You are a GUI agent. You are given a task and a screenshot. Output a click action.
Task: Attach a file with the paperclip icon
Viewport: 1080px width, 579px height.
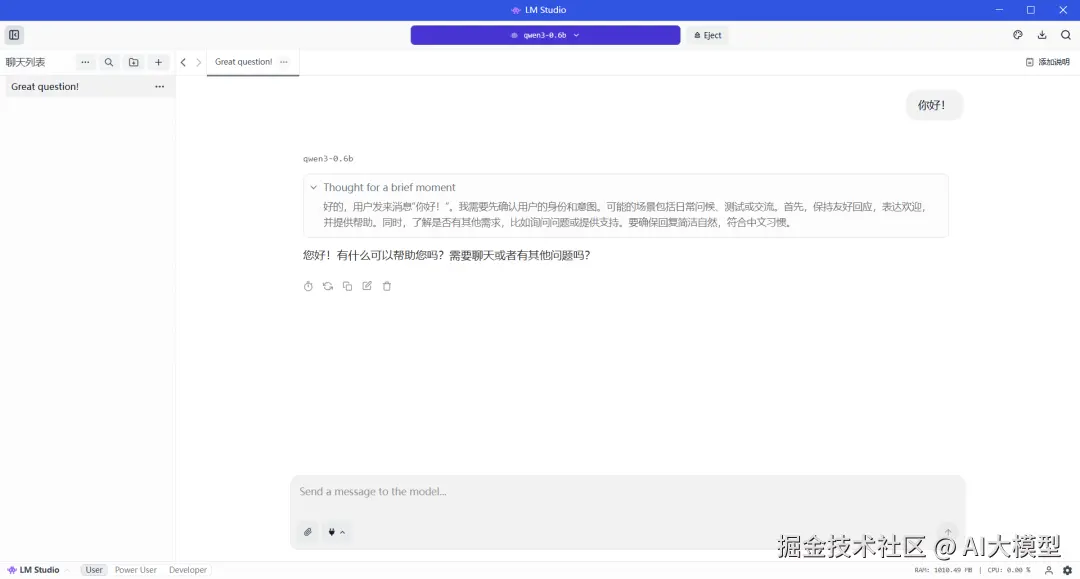308,532
